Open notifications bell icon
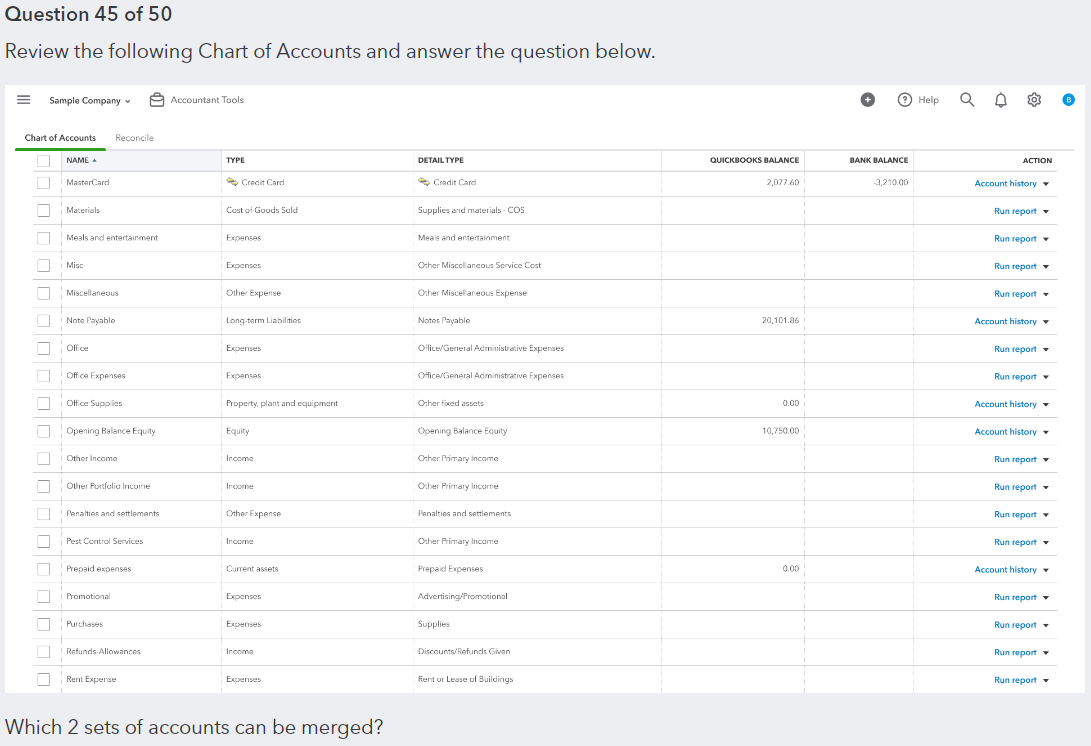The height and width of the screenshot is (746, 1091). [1001, 100]
